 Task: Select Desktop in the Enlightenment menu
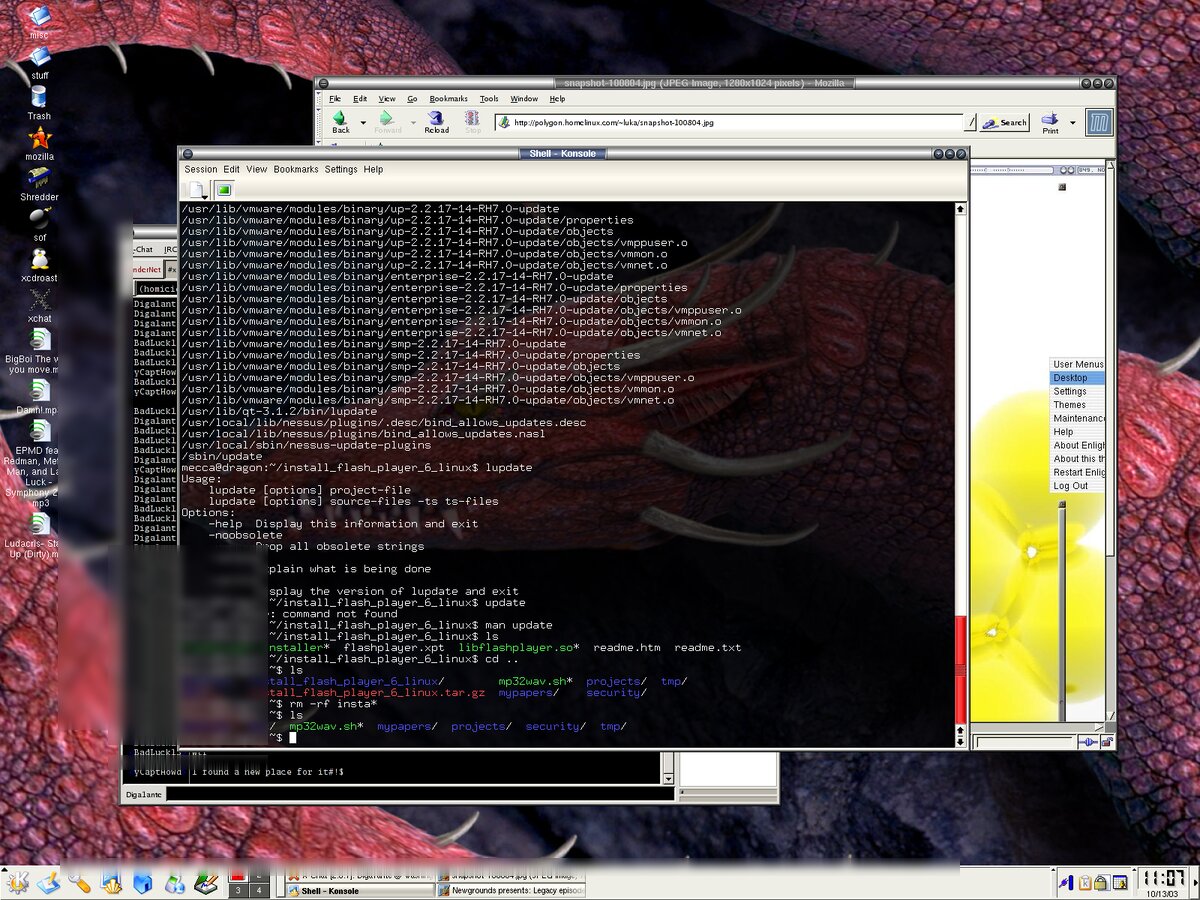1077,378
